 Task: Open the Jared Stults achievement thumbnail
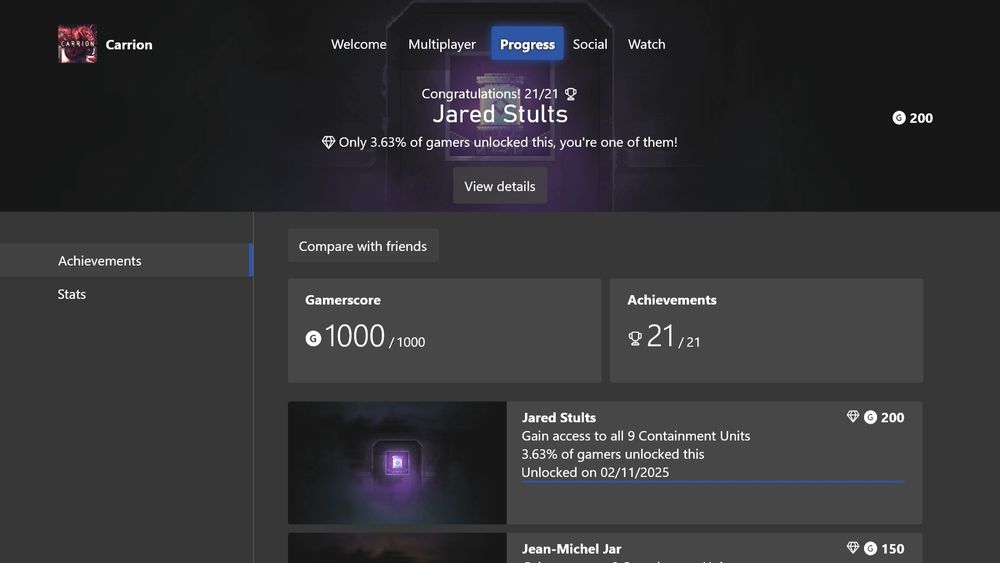pyautogui.click(x=397, y=463)
